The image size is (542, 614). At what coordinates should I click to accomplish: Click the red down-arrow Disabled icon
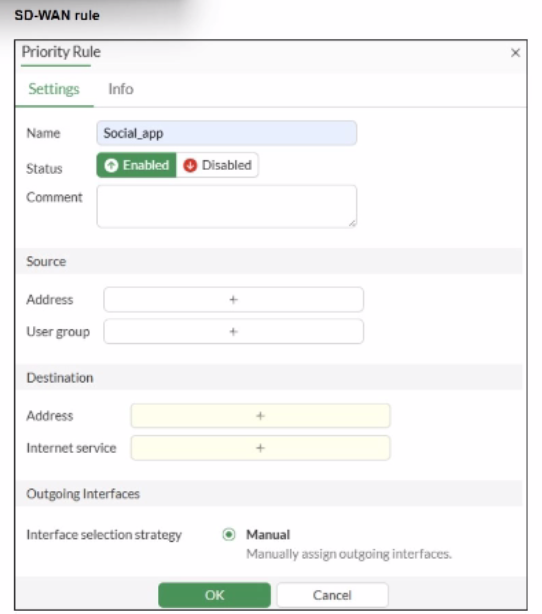[x=190, y=165]
